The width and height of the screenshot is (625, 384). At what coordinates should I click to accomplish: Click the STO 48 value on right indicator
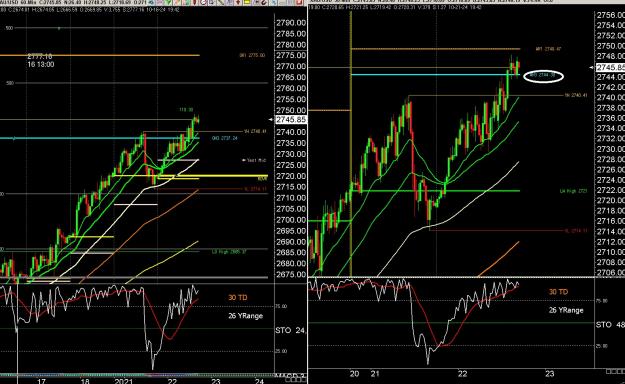pos(610,325)
